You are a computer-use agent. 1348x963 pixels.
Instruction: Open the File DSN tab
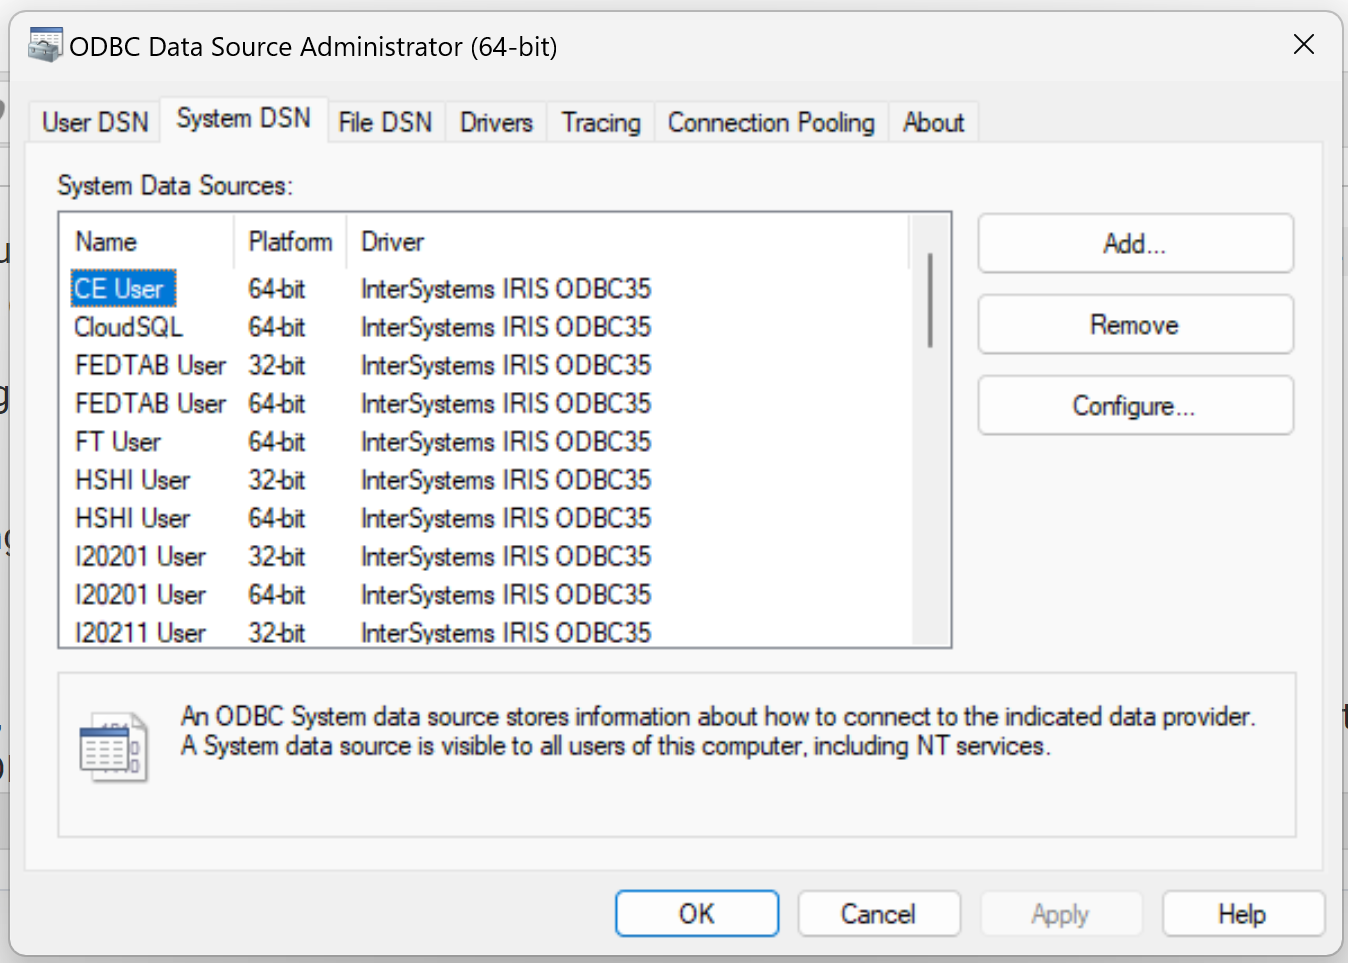(x=385, y=123)
